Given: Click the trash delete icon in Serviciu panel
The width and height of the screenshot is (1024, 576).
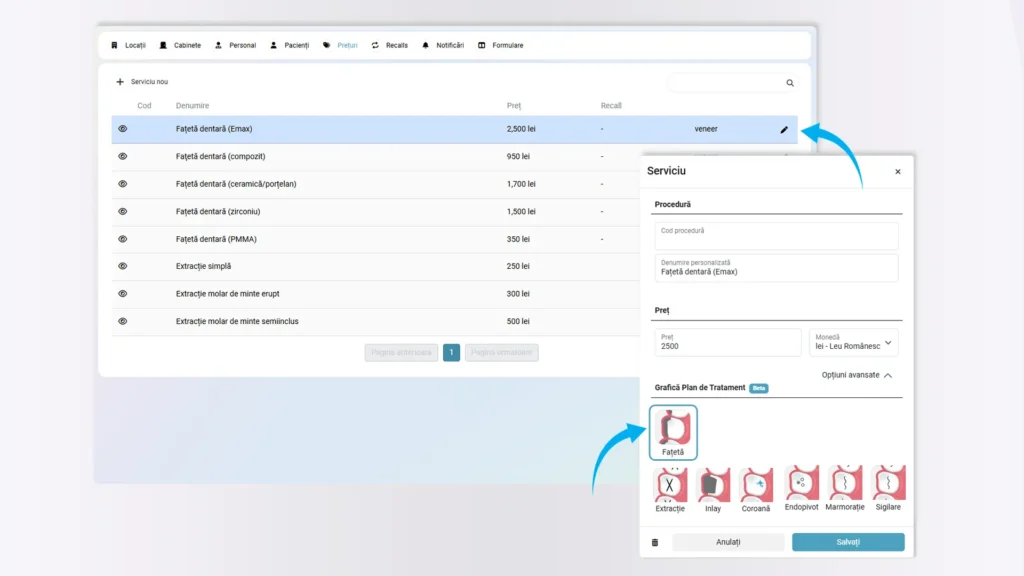Looking at the screenshot, I should coord(655,542).
